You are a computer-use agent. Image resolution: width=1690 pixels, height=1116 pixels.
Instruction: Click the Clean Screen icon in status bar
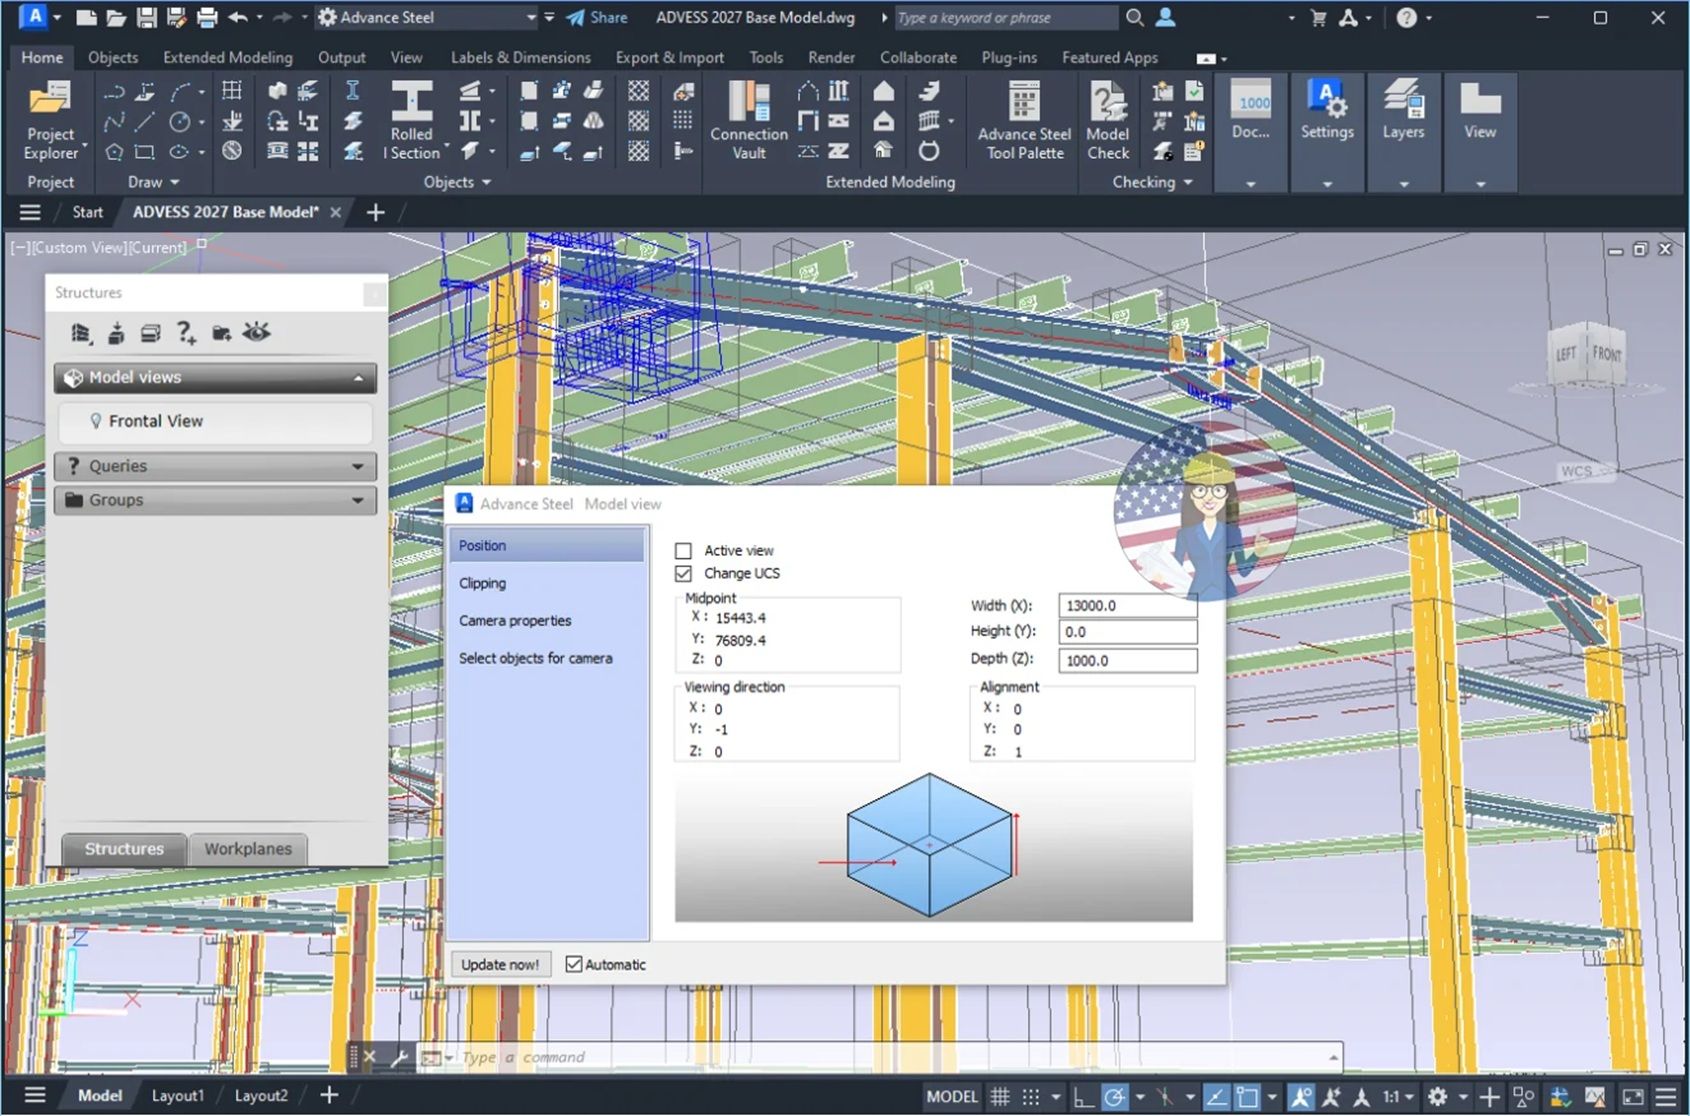(1632, 1096)
